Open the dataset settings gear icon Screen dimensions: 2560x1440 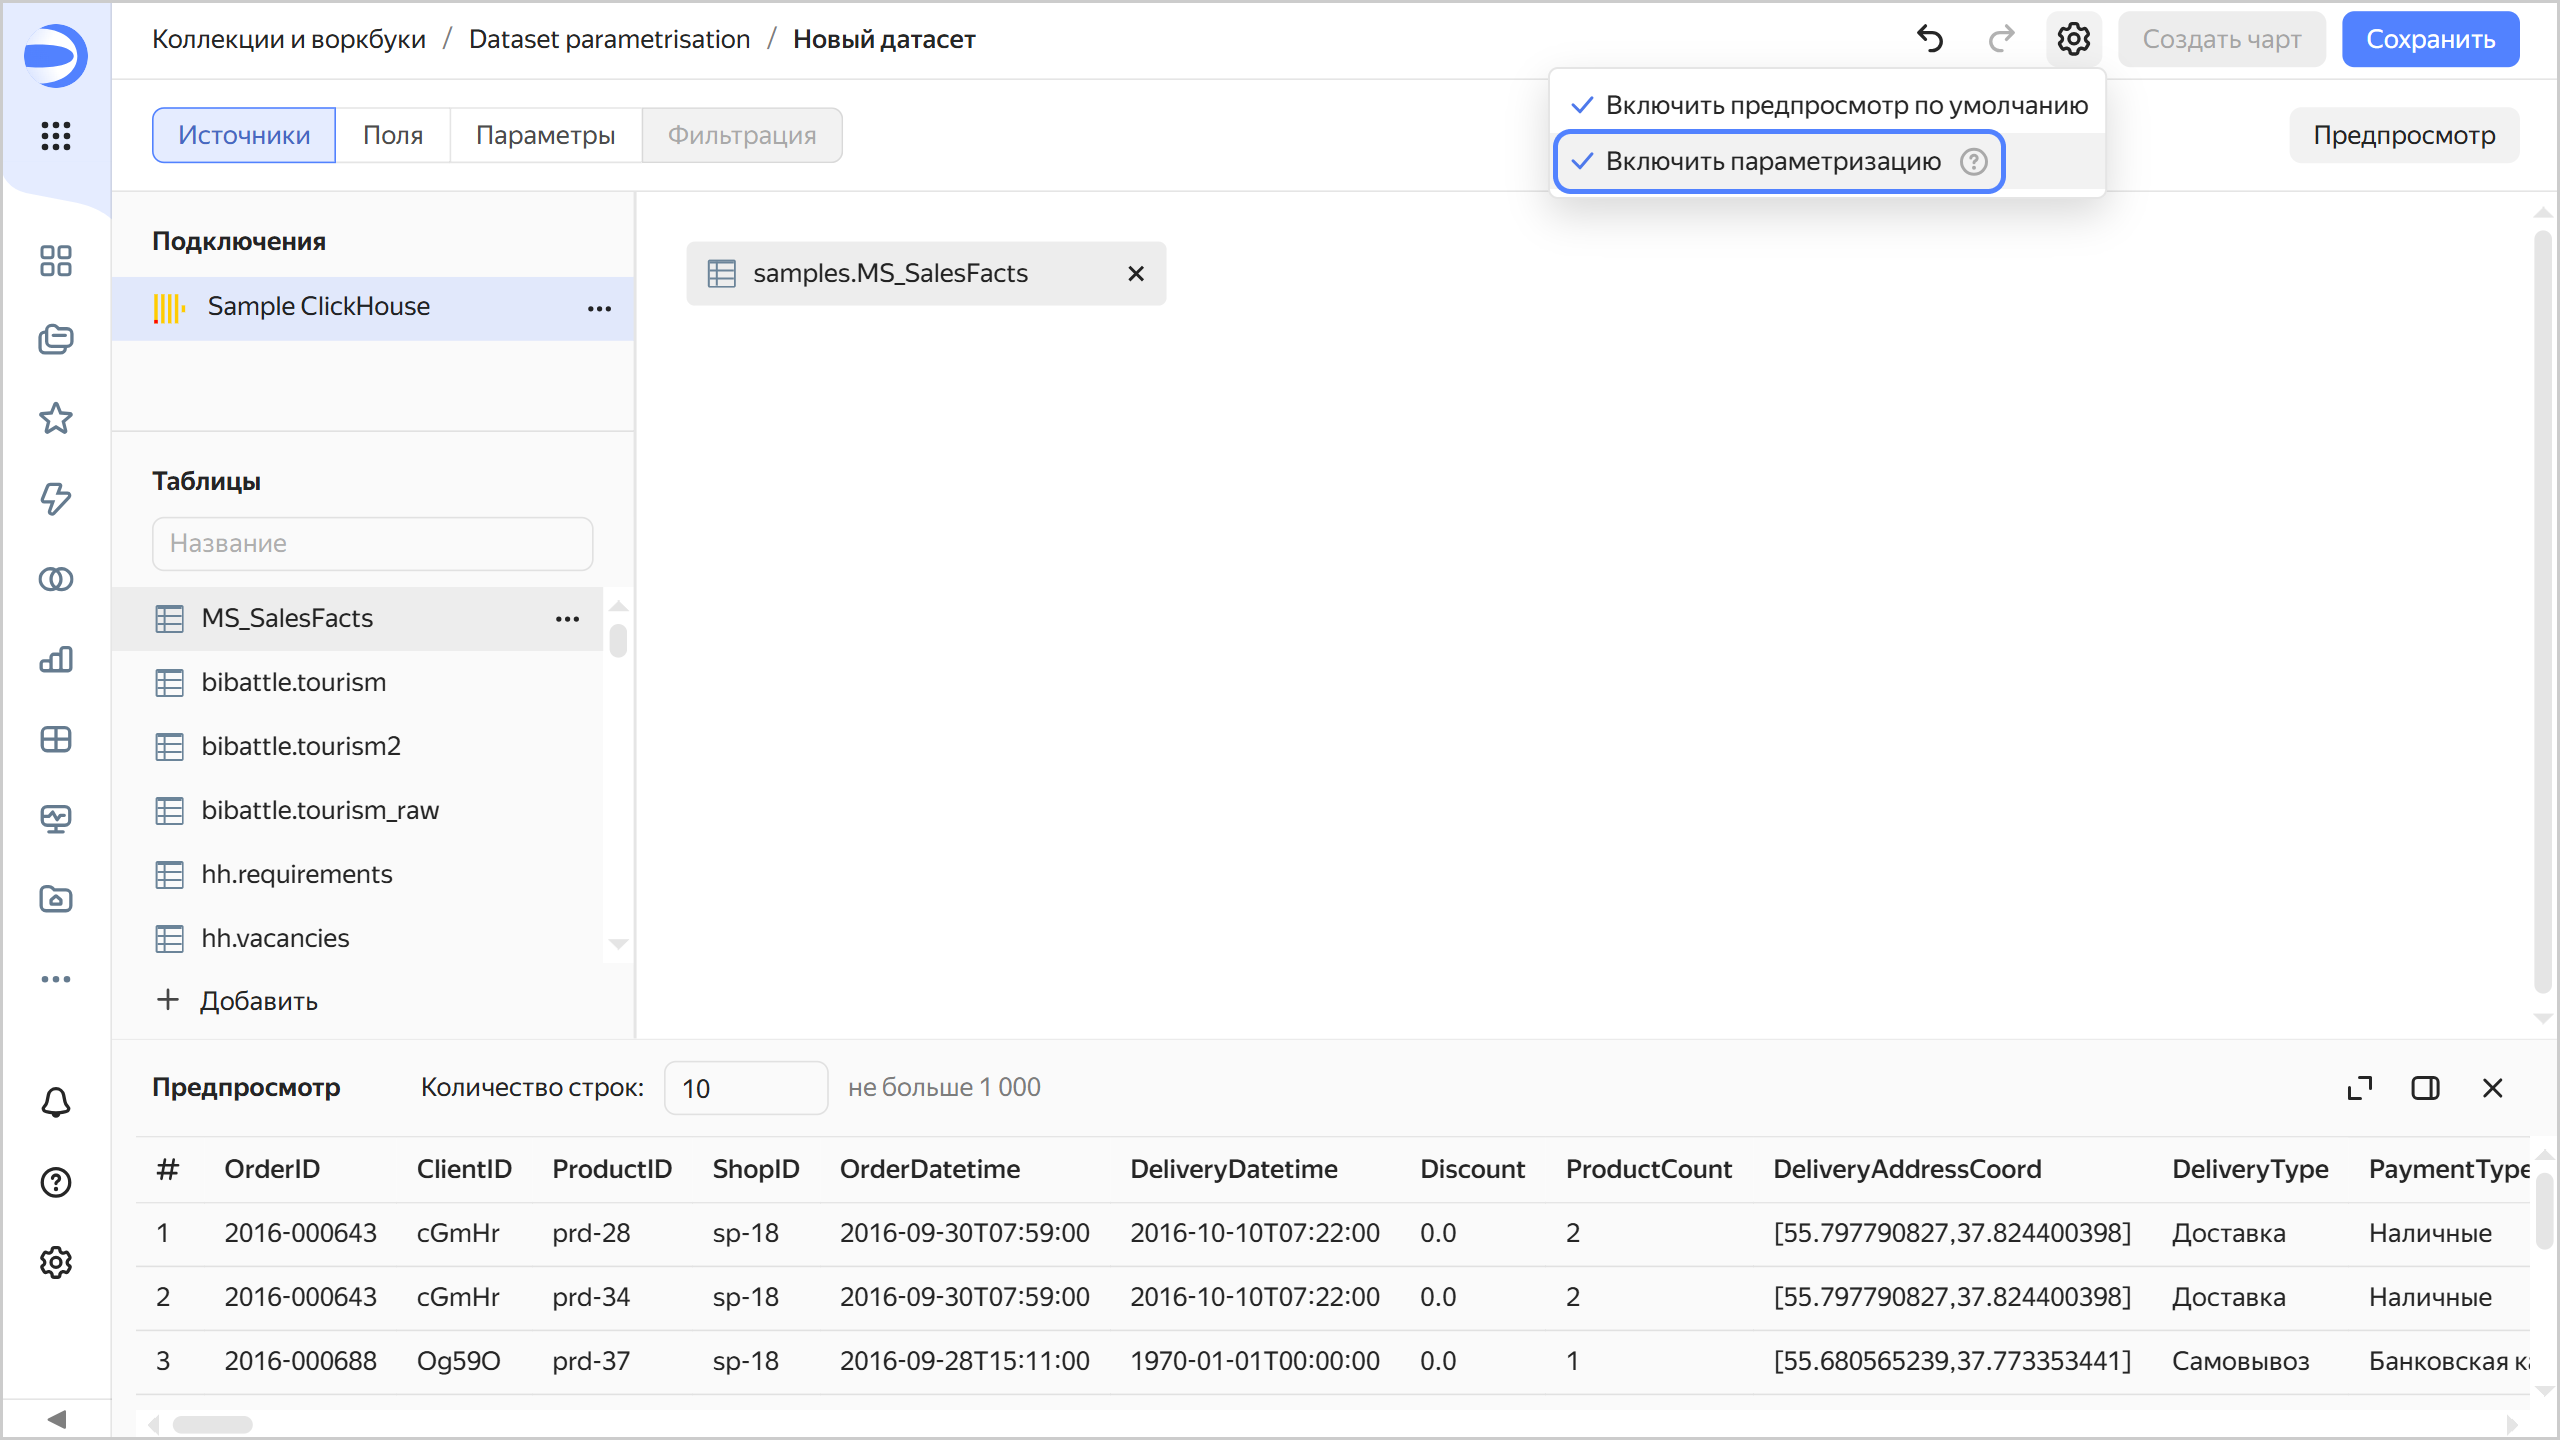(2073, 39)
